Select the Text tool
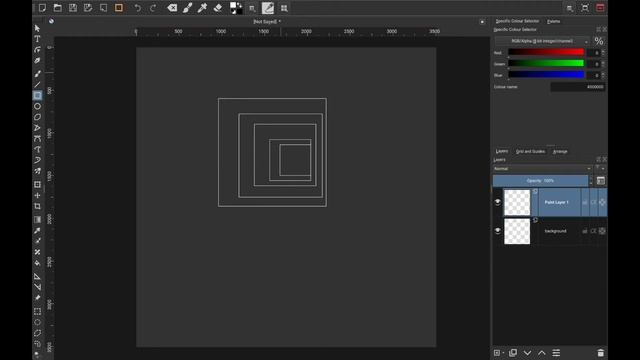Viewport: 640px width, 360px height. pyautogui.click(x=37, y=39)
